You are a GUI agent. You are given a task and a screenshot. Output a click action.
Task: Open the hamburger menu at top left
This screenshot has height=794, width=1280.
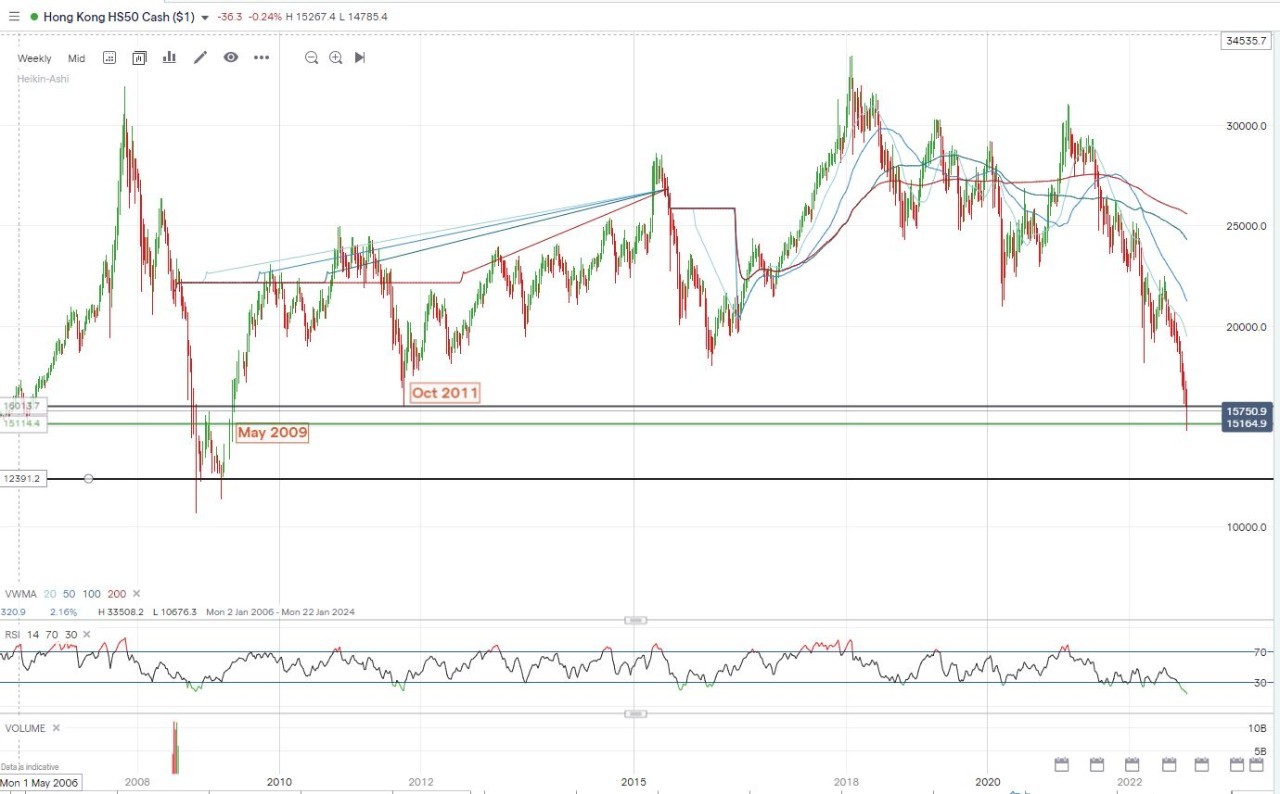coord(14,17)
